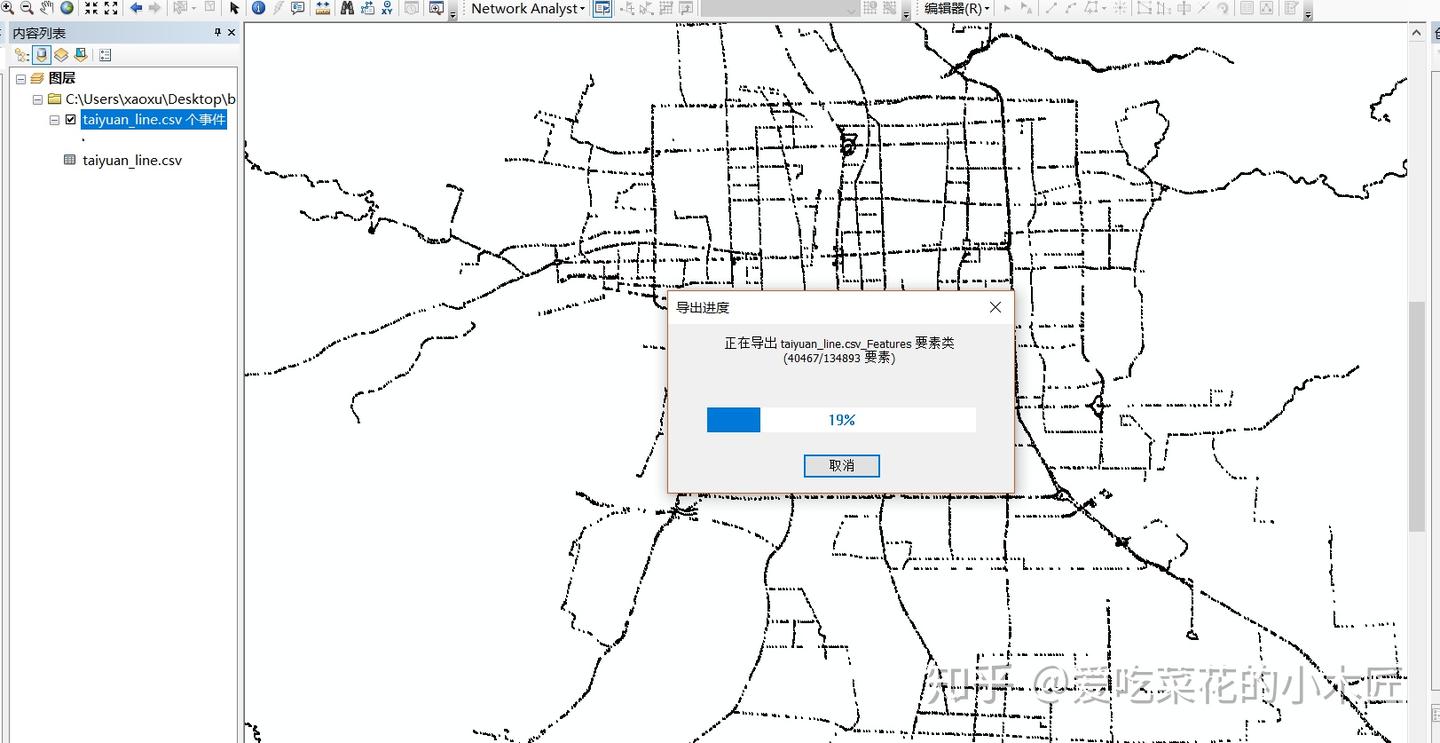The image size is (1440, 743).
Task: Go back to previous extent arrow
Action: (x=136, y=8)
